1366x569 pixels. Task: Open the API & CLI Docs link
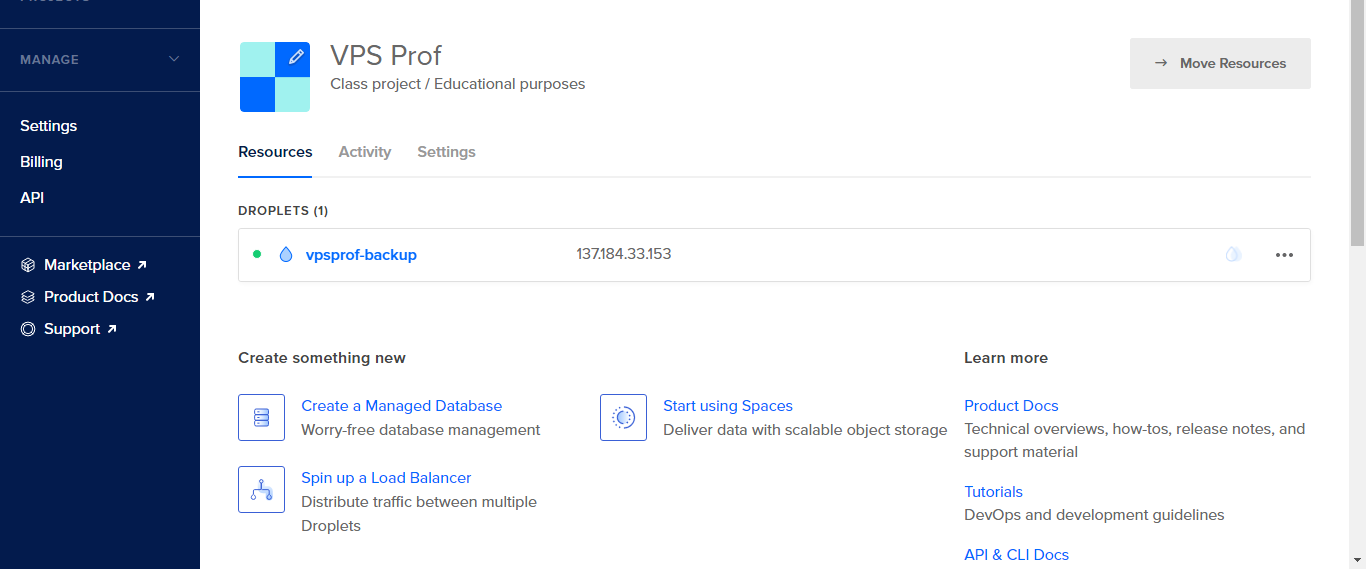1016,555
